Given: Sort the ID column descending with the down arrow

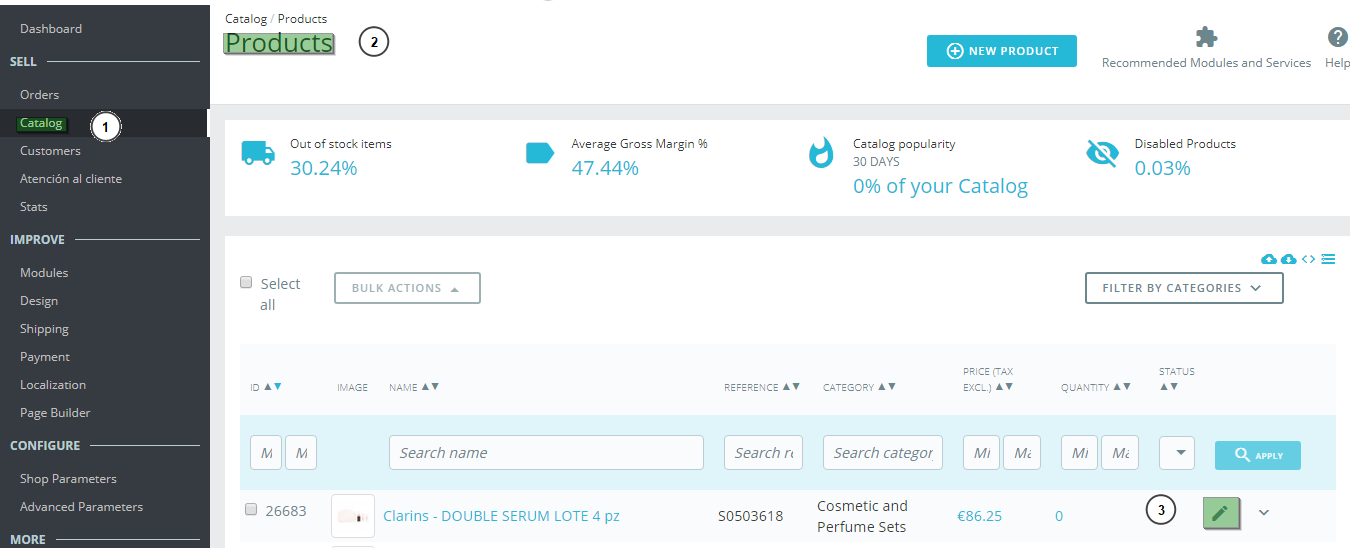Looking at the screenshot, I should pyautogui.click(x=277, y=387).
